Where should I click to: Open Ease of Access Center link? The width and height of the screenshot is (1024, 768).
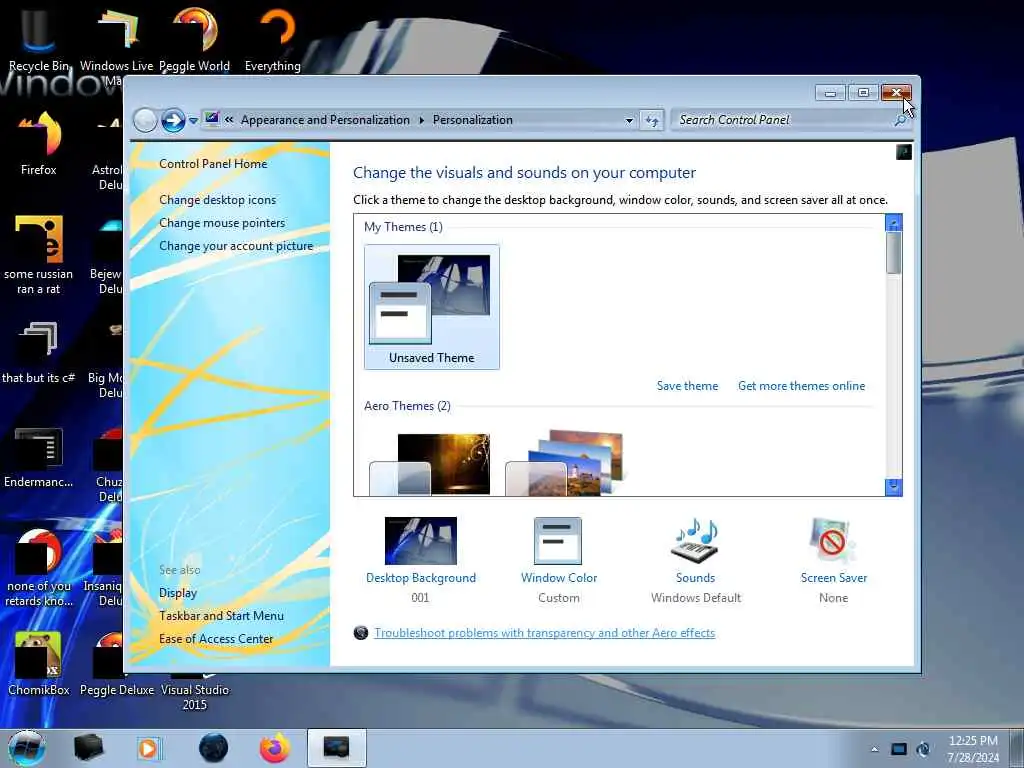pyautogui.click(x=216, y=639)
